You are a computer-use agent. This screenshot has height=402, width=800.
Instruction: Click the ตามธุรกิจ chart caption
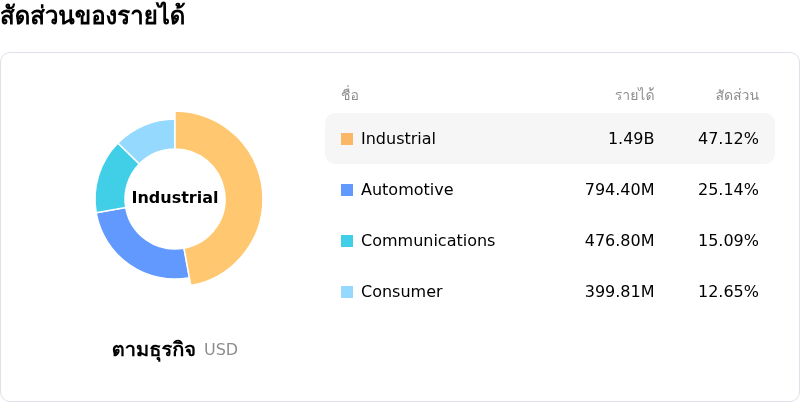[x=154, y=350]
